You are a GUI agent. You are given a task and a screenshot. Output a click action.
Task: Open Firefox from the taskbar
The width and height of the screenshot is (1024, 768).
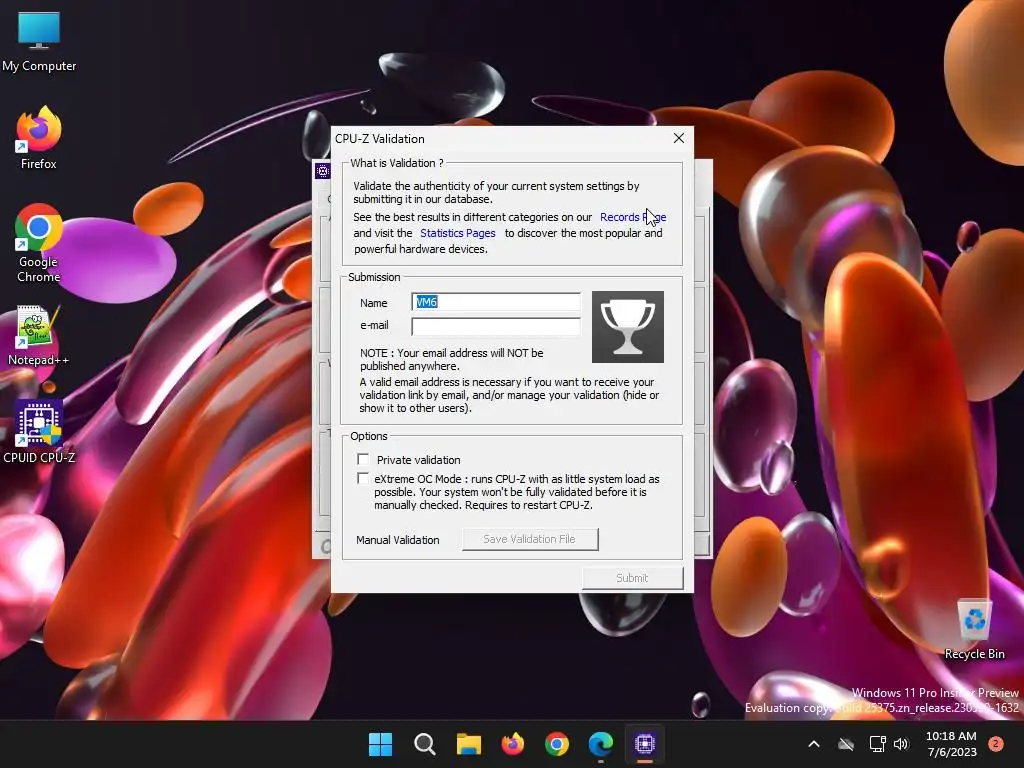[513, 744]
